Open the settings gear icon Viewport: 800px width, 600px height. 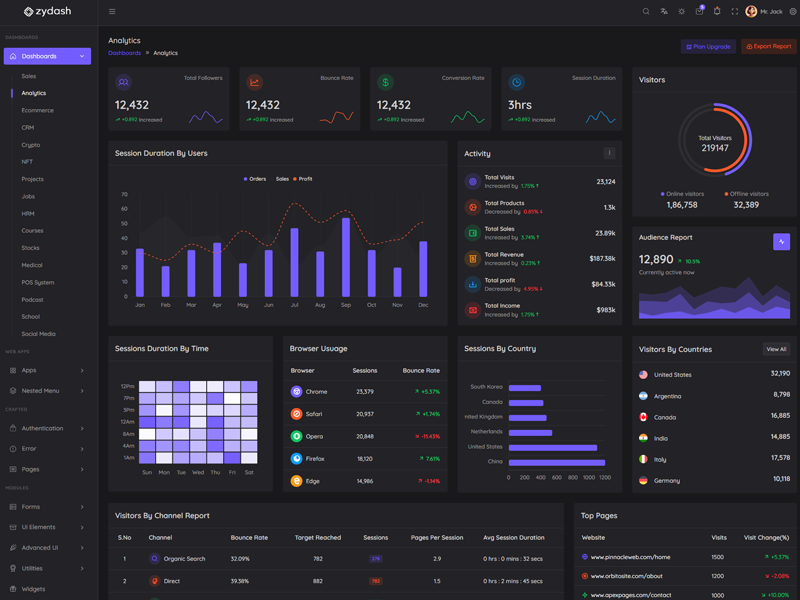pyautogui.click(x=793, y=12)
